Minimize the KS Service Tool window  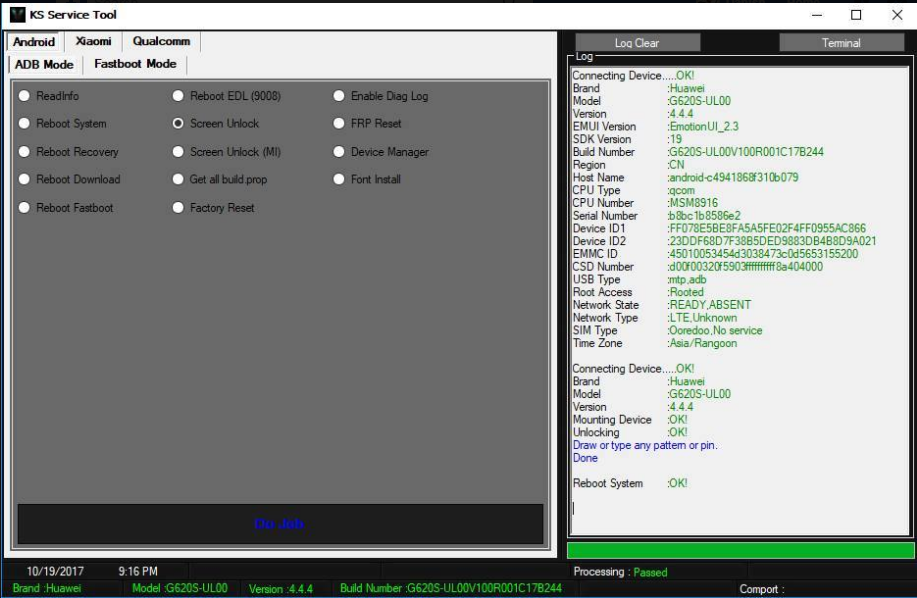pos(817,15)
